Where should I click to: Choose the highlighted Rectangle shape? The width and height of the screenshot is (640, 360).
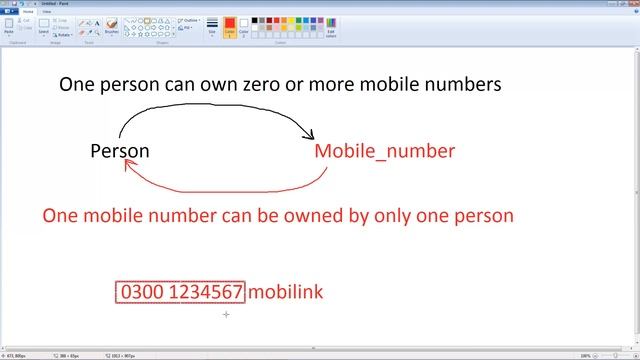[147, 21]
